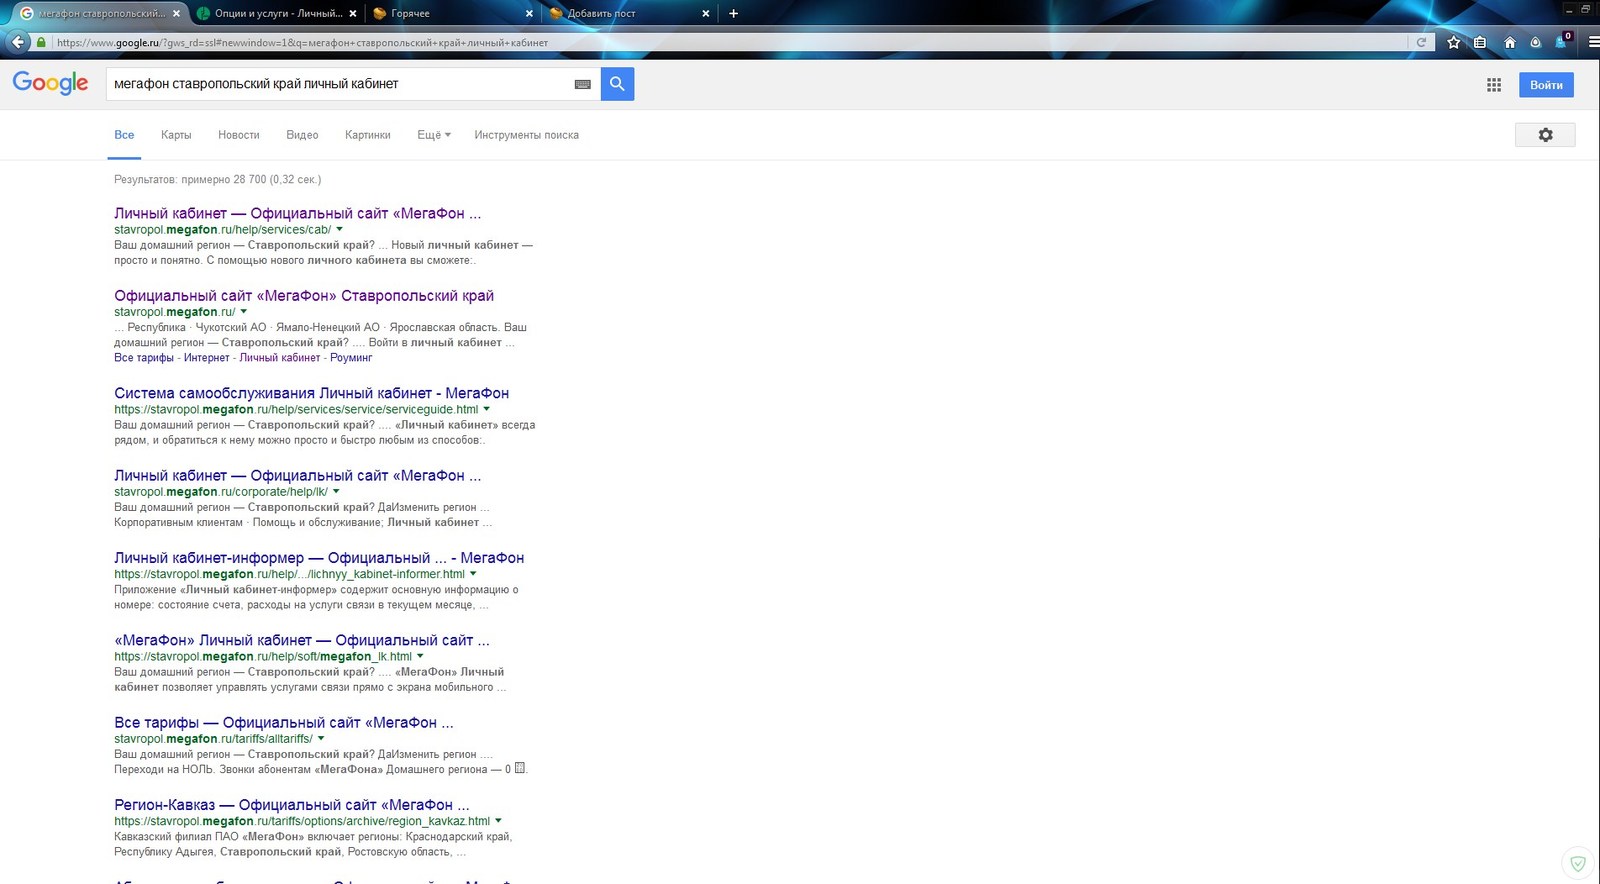
Task: Open '«МегаФон» Личный кабинет' result
Action: coord(302,640)
